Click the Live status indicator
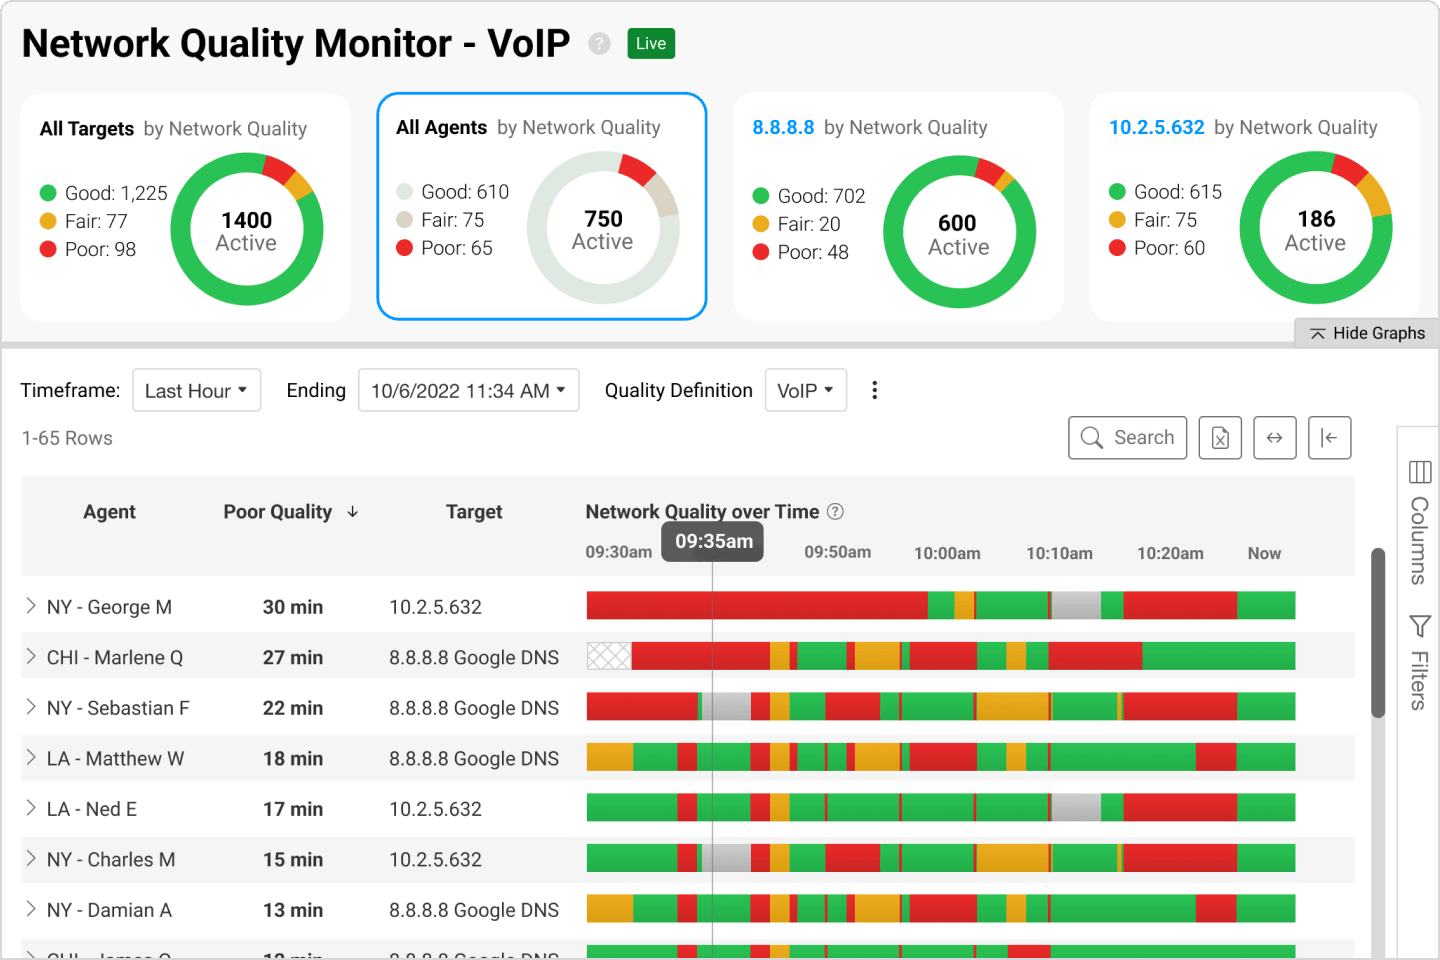1440x960 pixels. coord(650,43)
